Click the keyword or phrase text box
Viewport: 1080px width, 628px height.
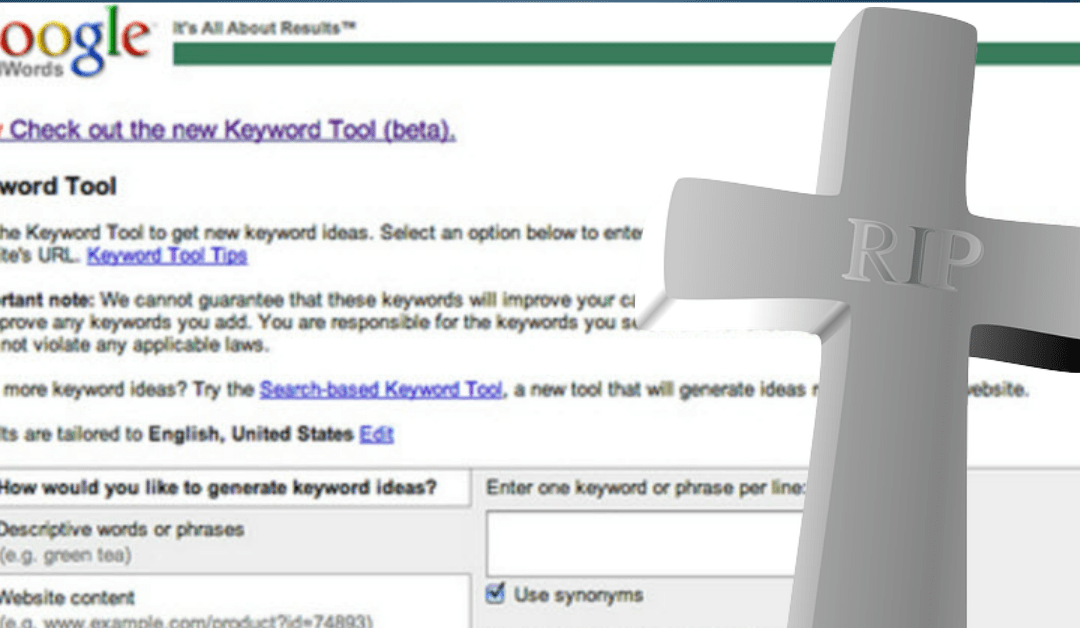[x=647, y=543]
